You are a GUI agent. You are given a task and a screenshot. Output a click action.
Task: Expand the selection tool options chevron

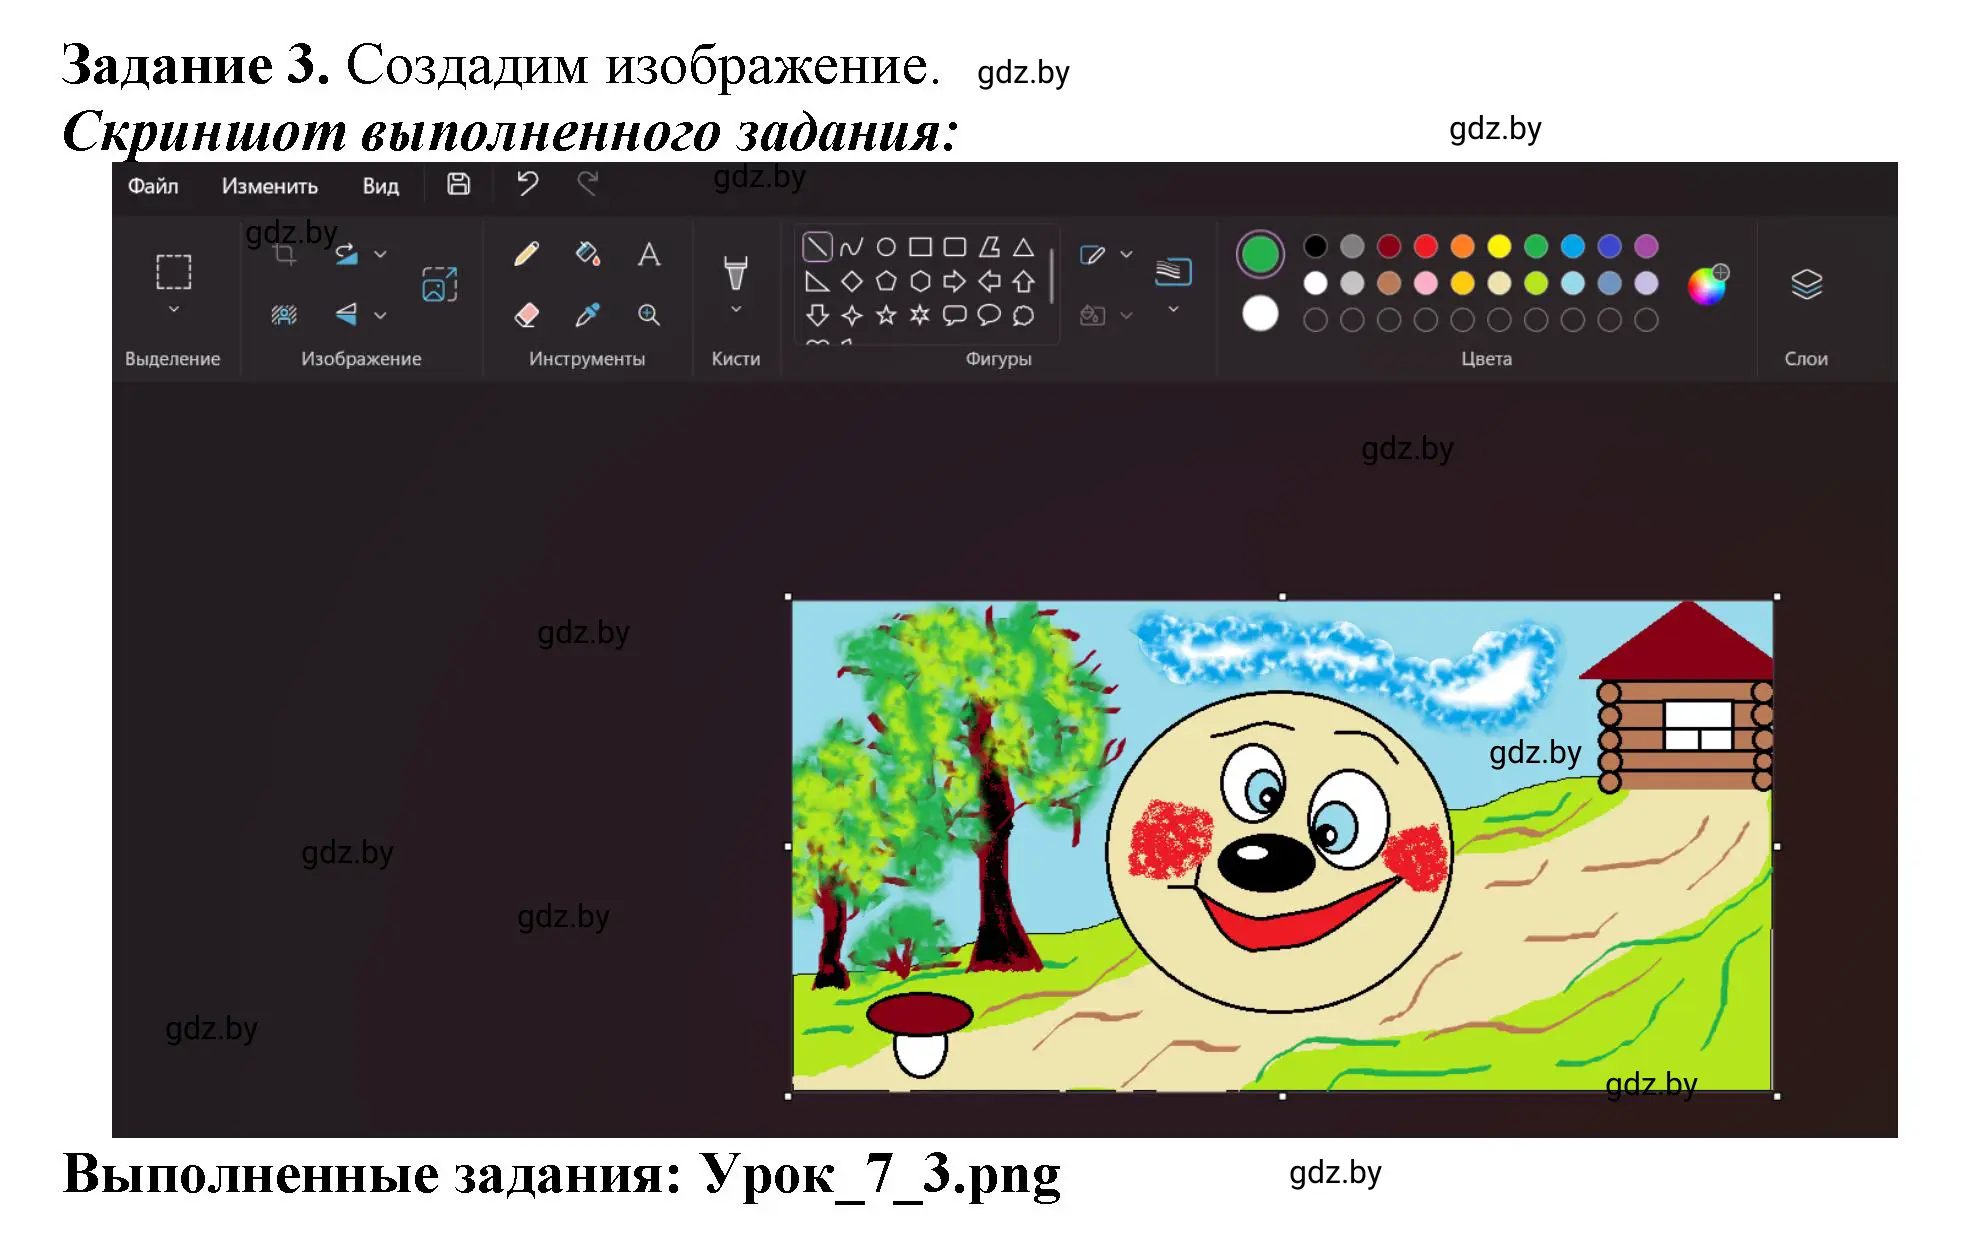(x=173, y=309)
